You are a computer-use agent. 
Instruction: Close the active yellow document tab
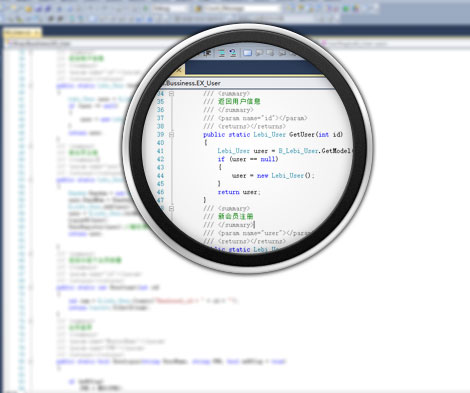click(x=179, y=70)
